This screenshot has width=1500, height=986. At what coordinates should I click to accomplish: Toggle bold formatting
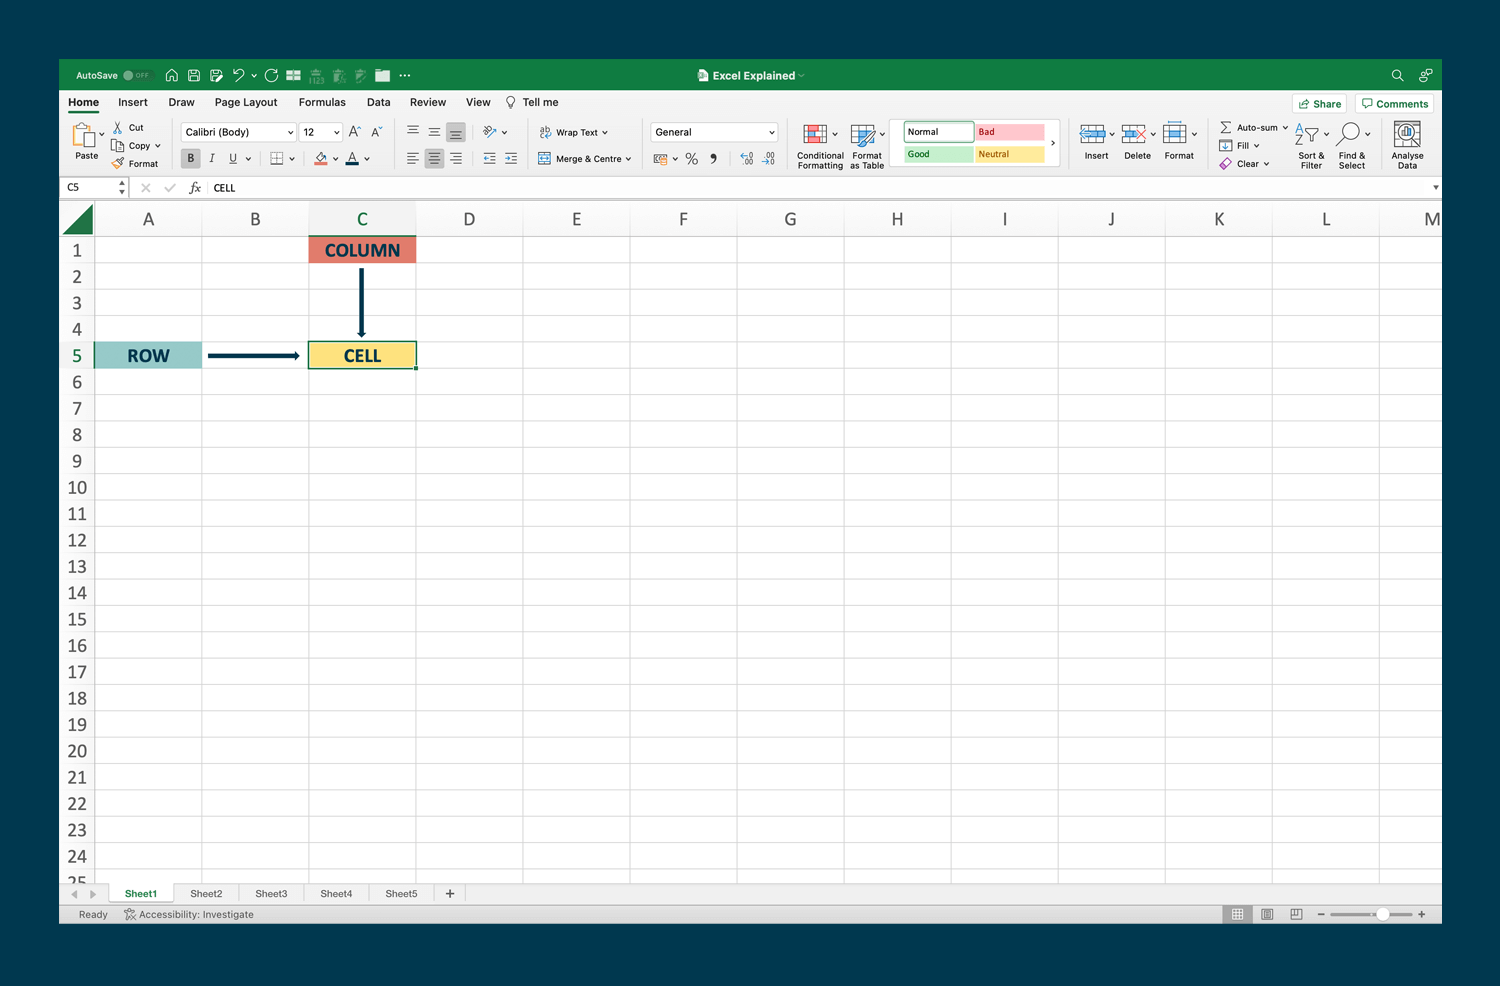[x=190, y=158]
